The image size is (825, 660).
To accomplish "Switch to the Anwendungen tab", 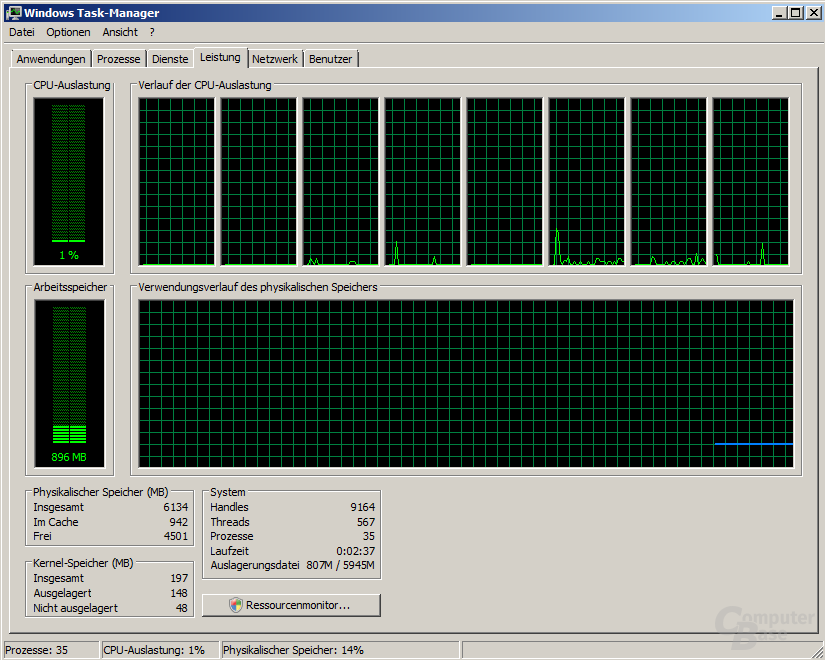I will pyautogui.click(x=51, y=59).
